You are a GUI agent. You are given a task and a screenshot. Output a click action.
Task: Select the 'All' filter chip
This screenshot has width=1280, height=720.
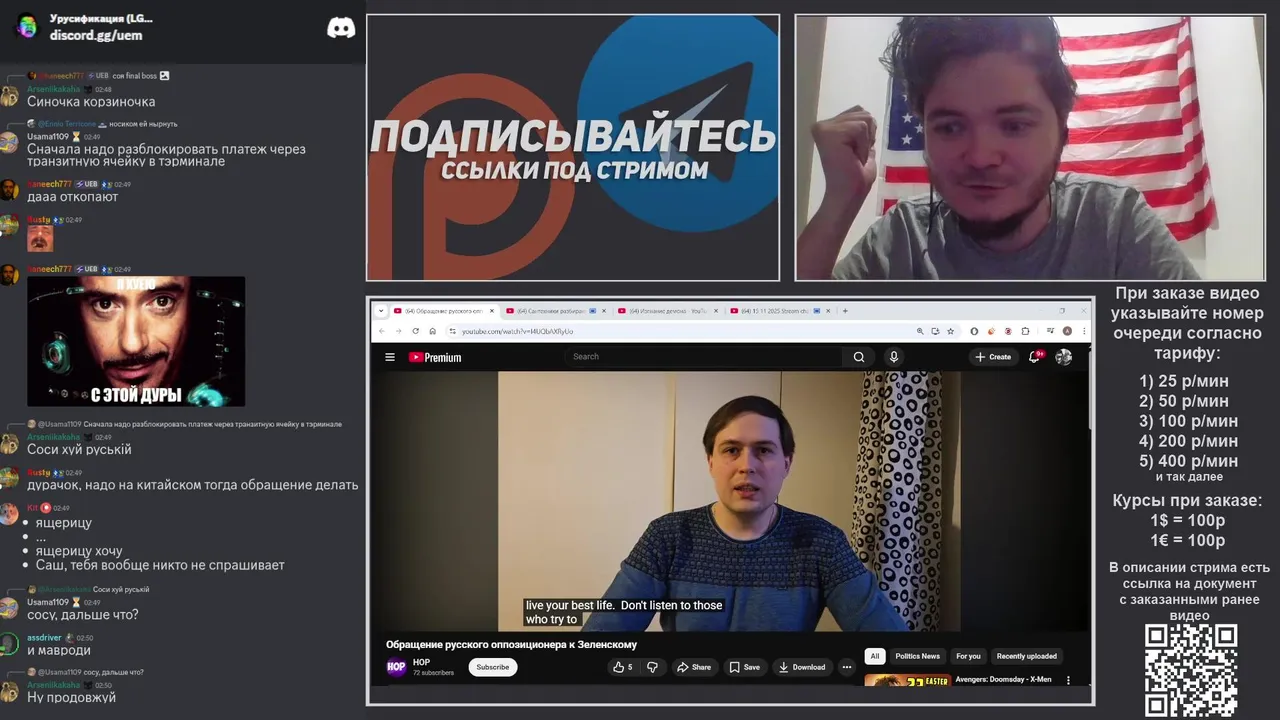tap(875, 656)
